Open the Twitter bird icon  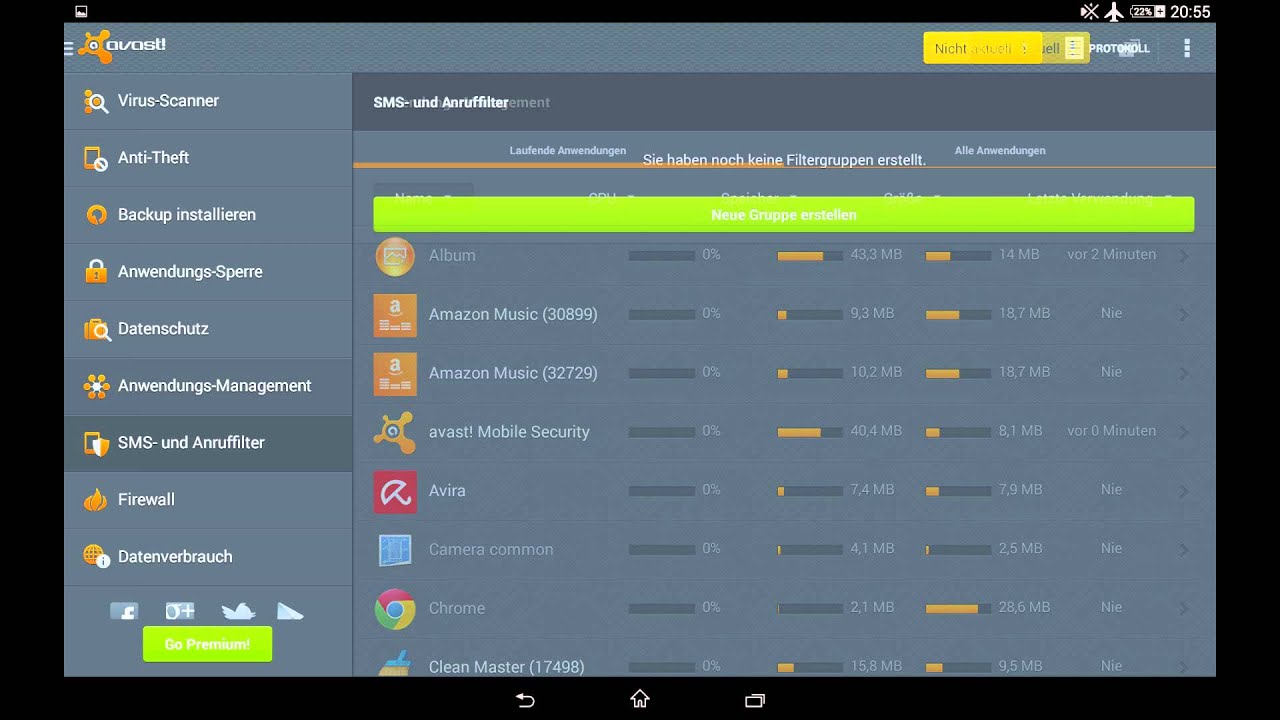(x=238, y=611)
